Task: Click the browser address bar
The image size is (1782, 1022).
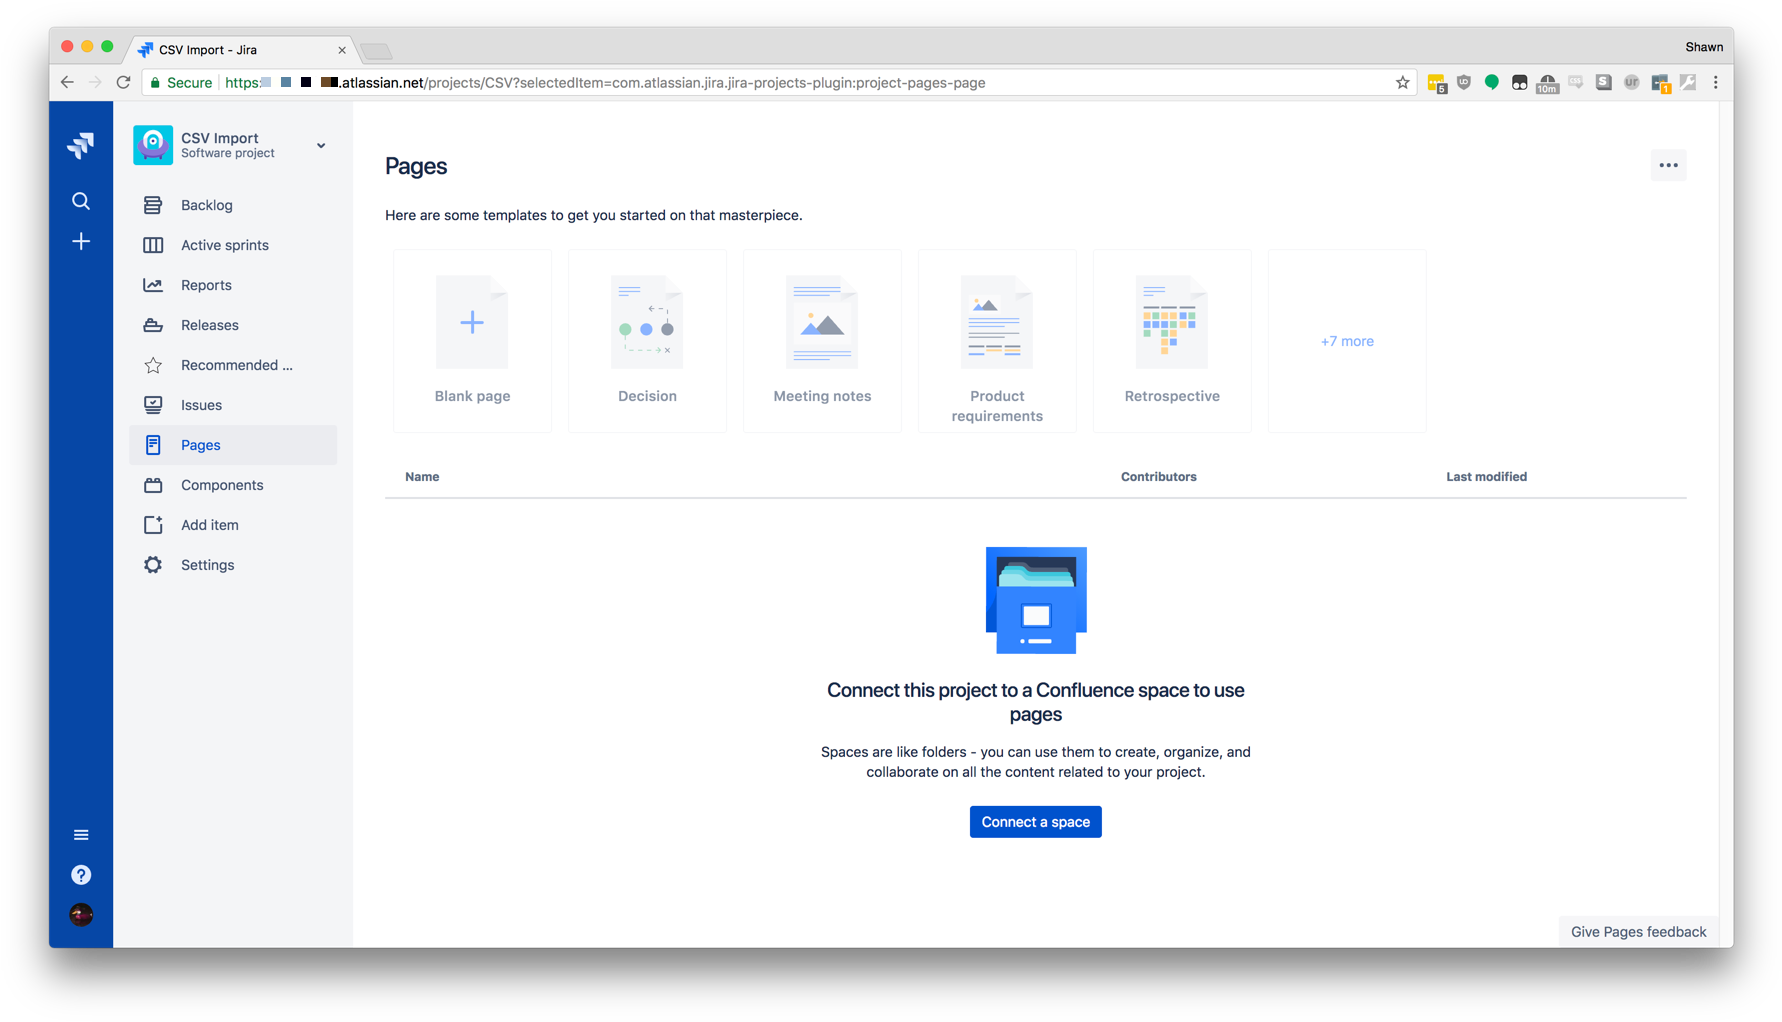Action: coord(780,83)
